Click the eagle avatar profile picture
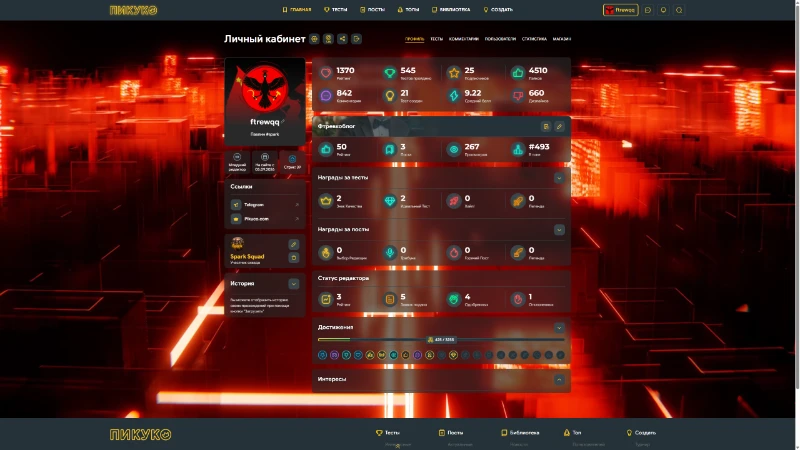The width and height of the screenshot is (800, 450). [x=265, y=88]
